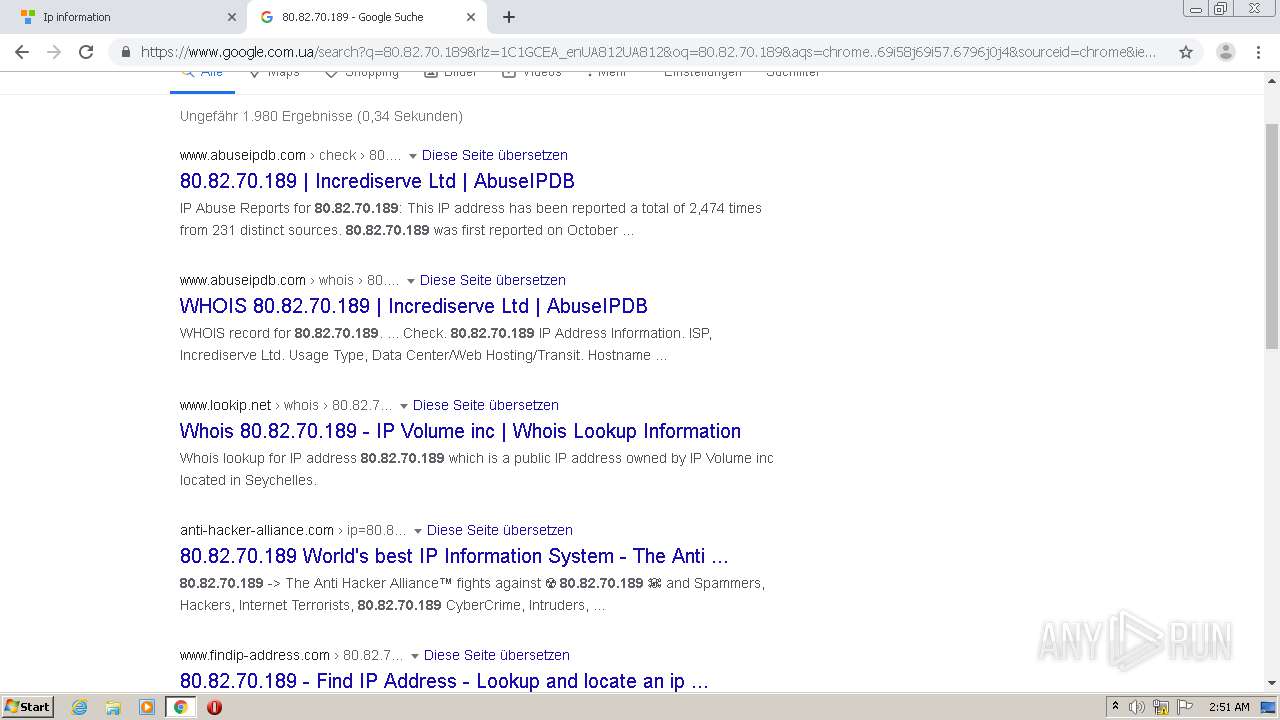Translate the findip-address.com result page

pyautogui.click(x=497, y=655)
